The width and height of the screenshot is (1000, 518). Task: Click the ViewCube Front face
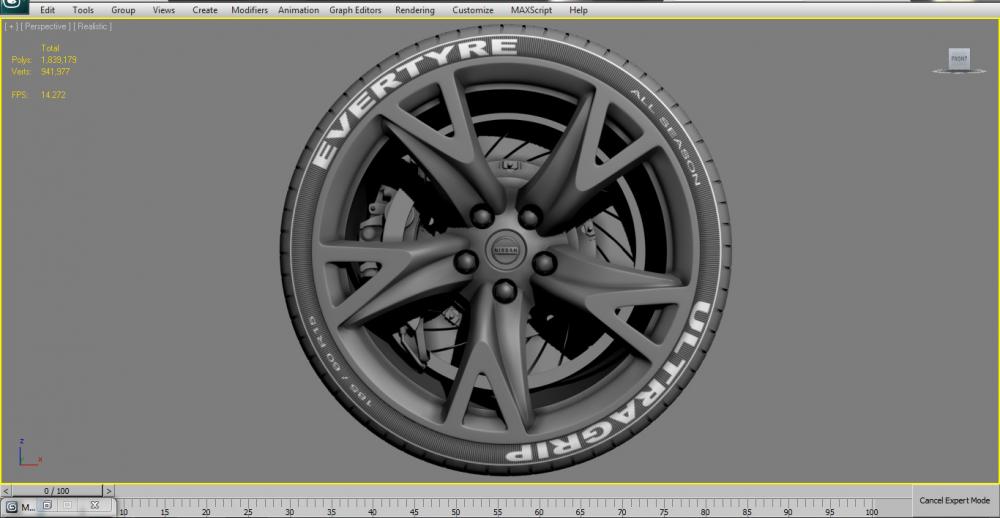click(959, 58)
